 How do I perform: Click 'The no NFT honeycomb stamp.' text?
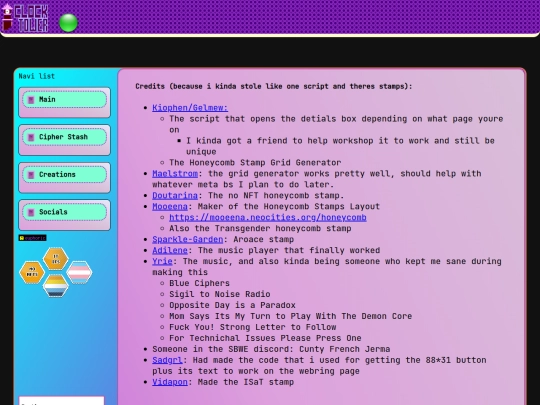click(276, 196)
